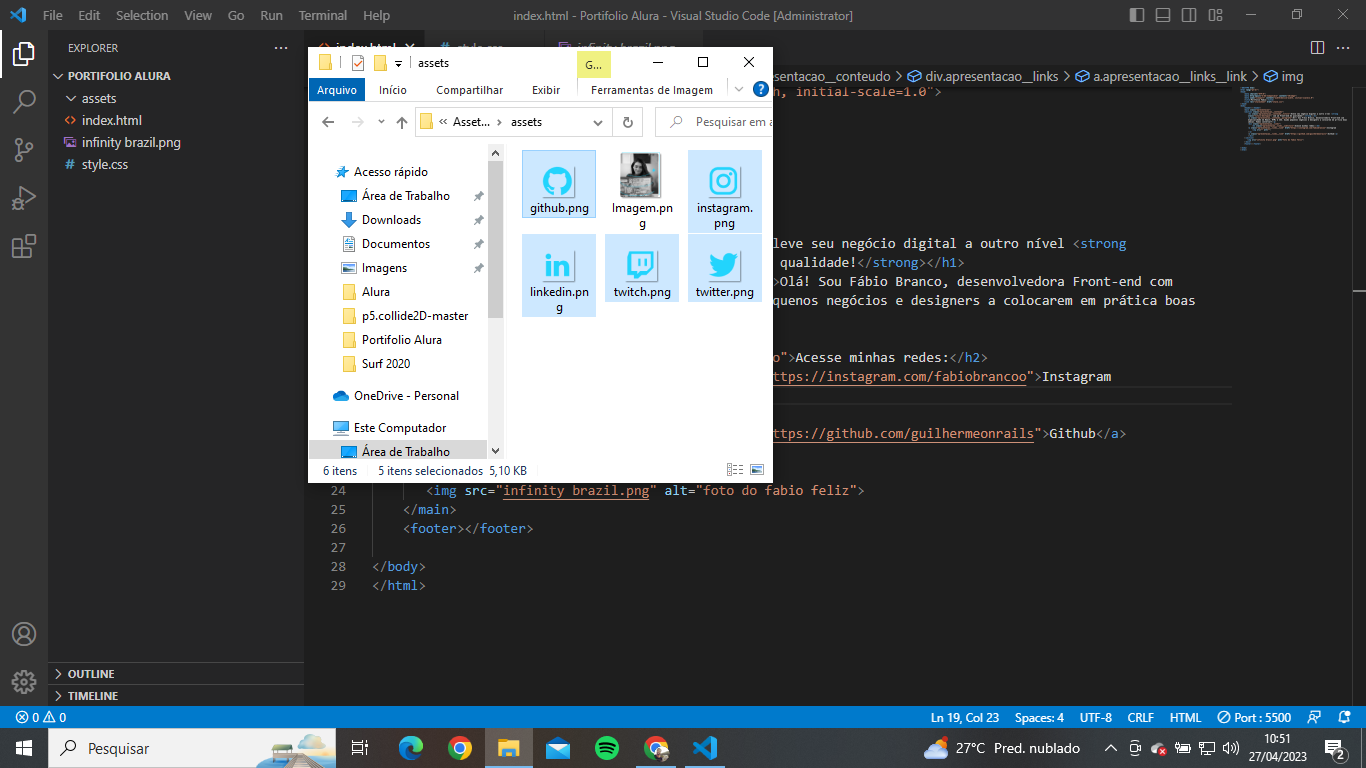
Task: Open the Selection menu in VS Code
Action: click(142, 15)
